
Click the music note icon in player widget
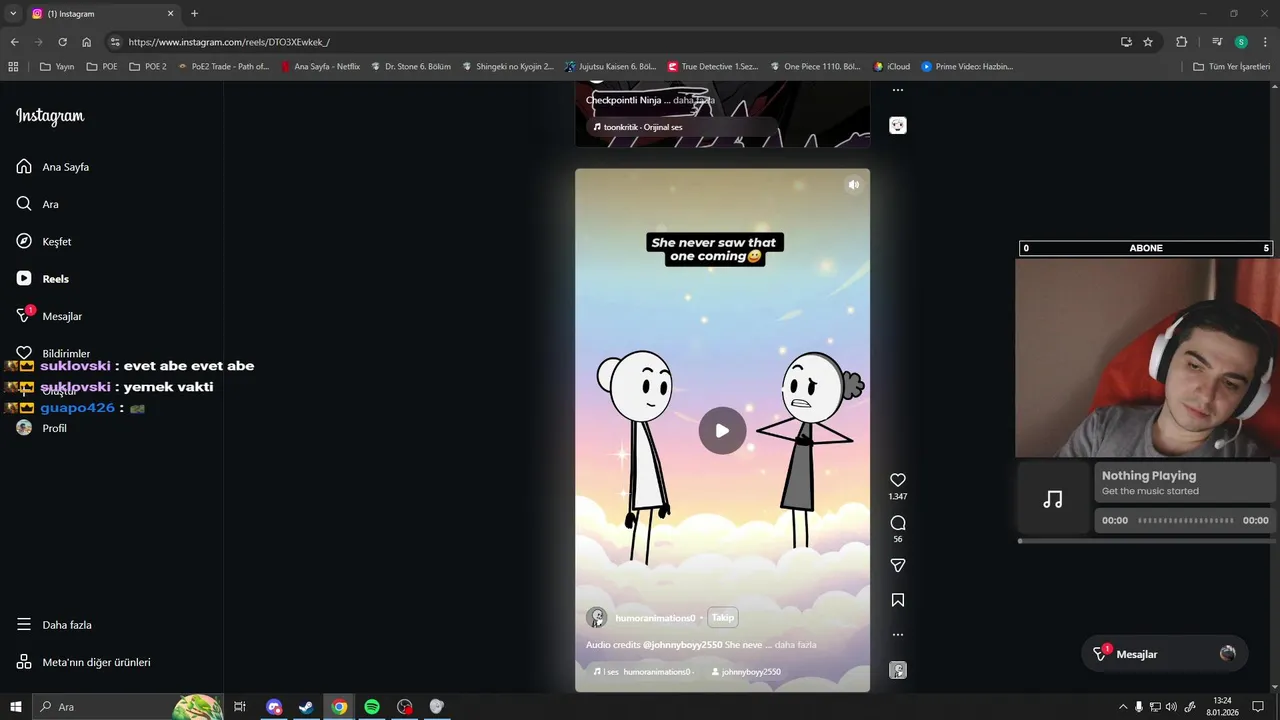(1053, 499)
